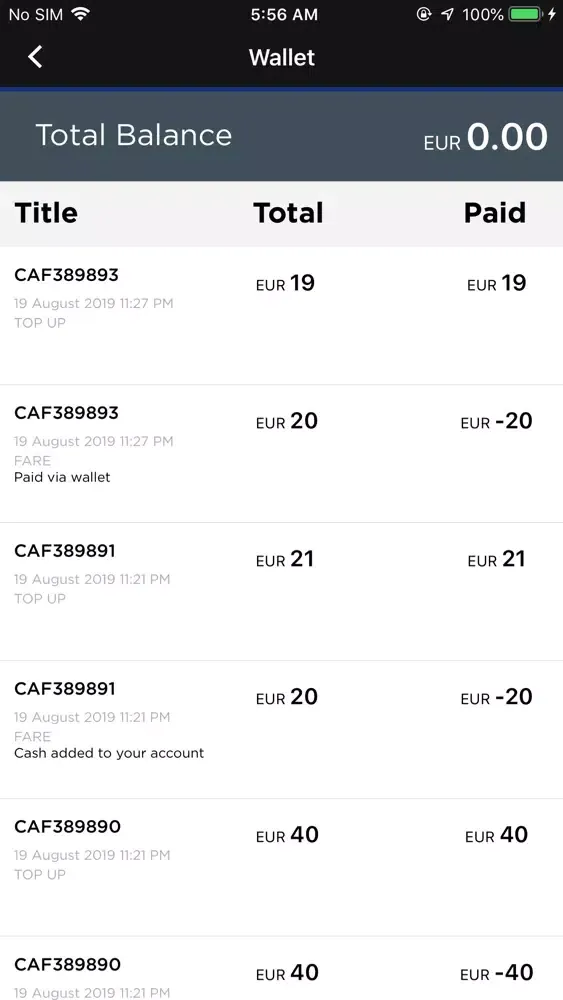This screenshot has height=1000, width=563.
Task: Tap the Total Balance label
Action: click(x=133, y=135)
